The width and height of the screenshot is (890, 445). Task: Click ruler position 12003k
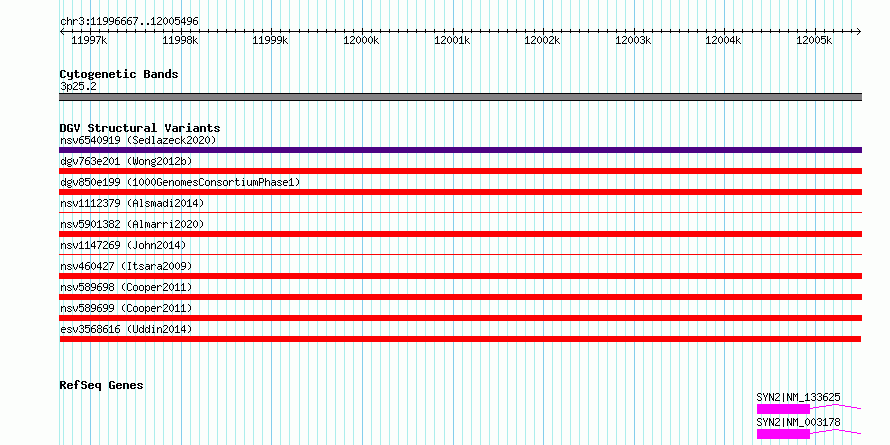click(x=634, y=41)
